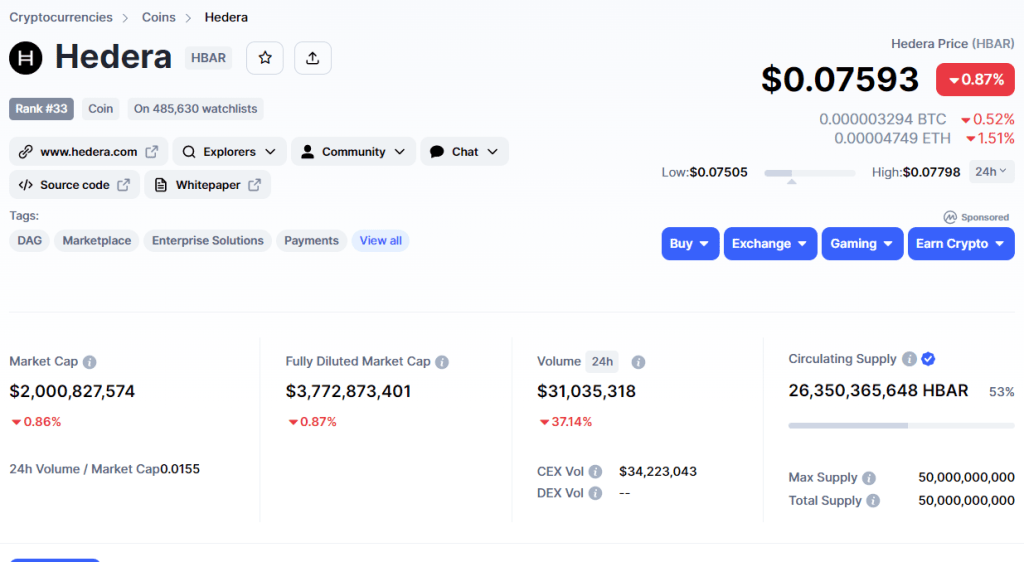Screen dimensions: 1024x562
Task: Click the red 0.87% price change badge
Action: [x=975, y=80]
